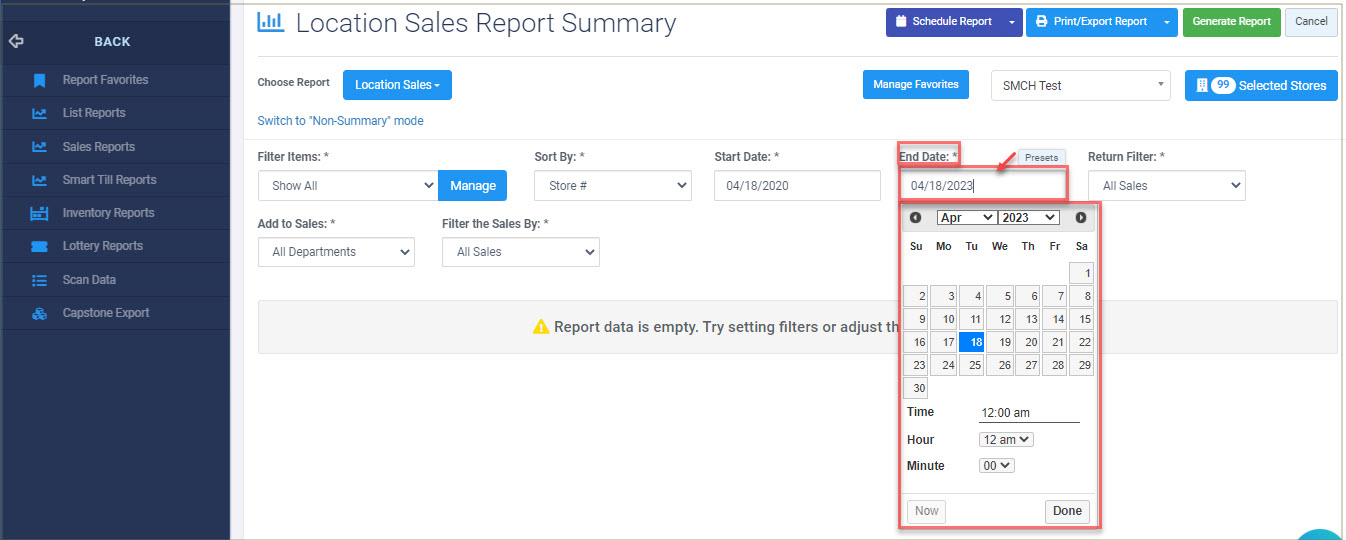This screenshot has height=540, width=1346.
Task: Select the Scan Data list icon
Action: click(39, 280)
